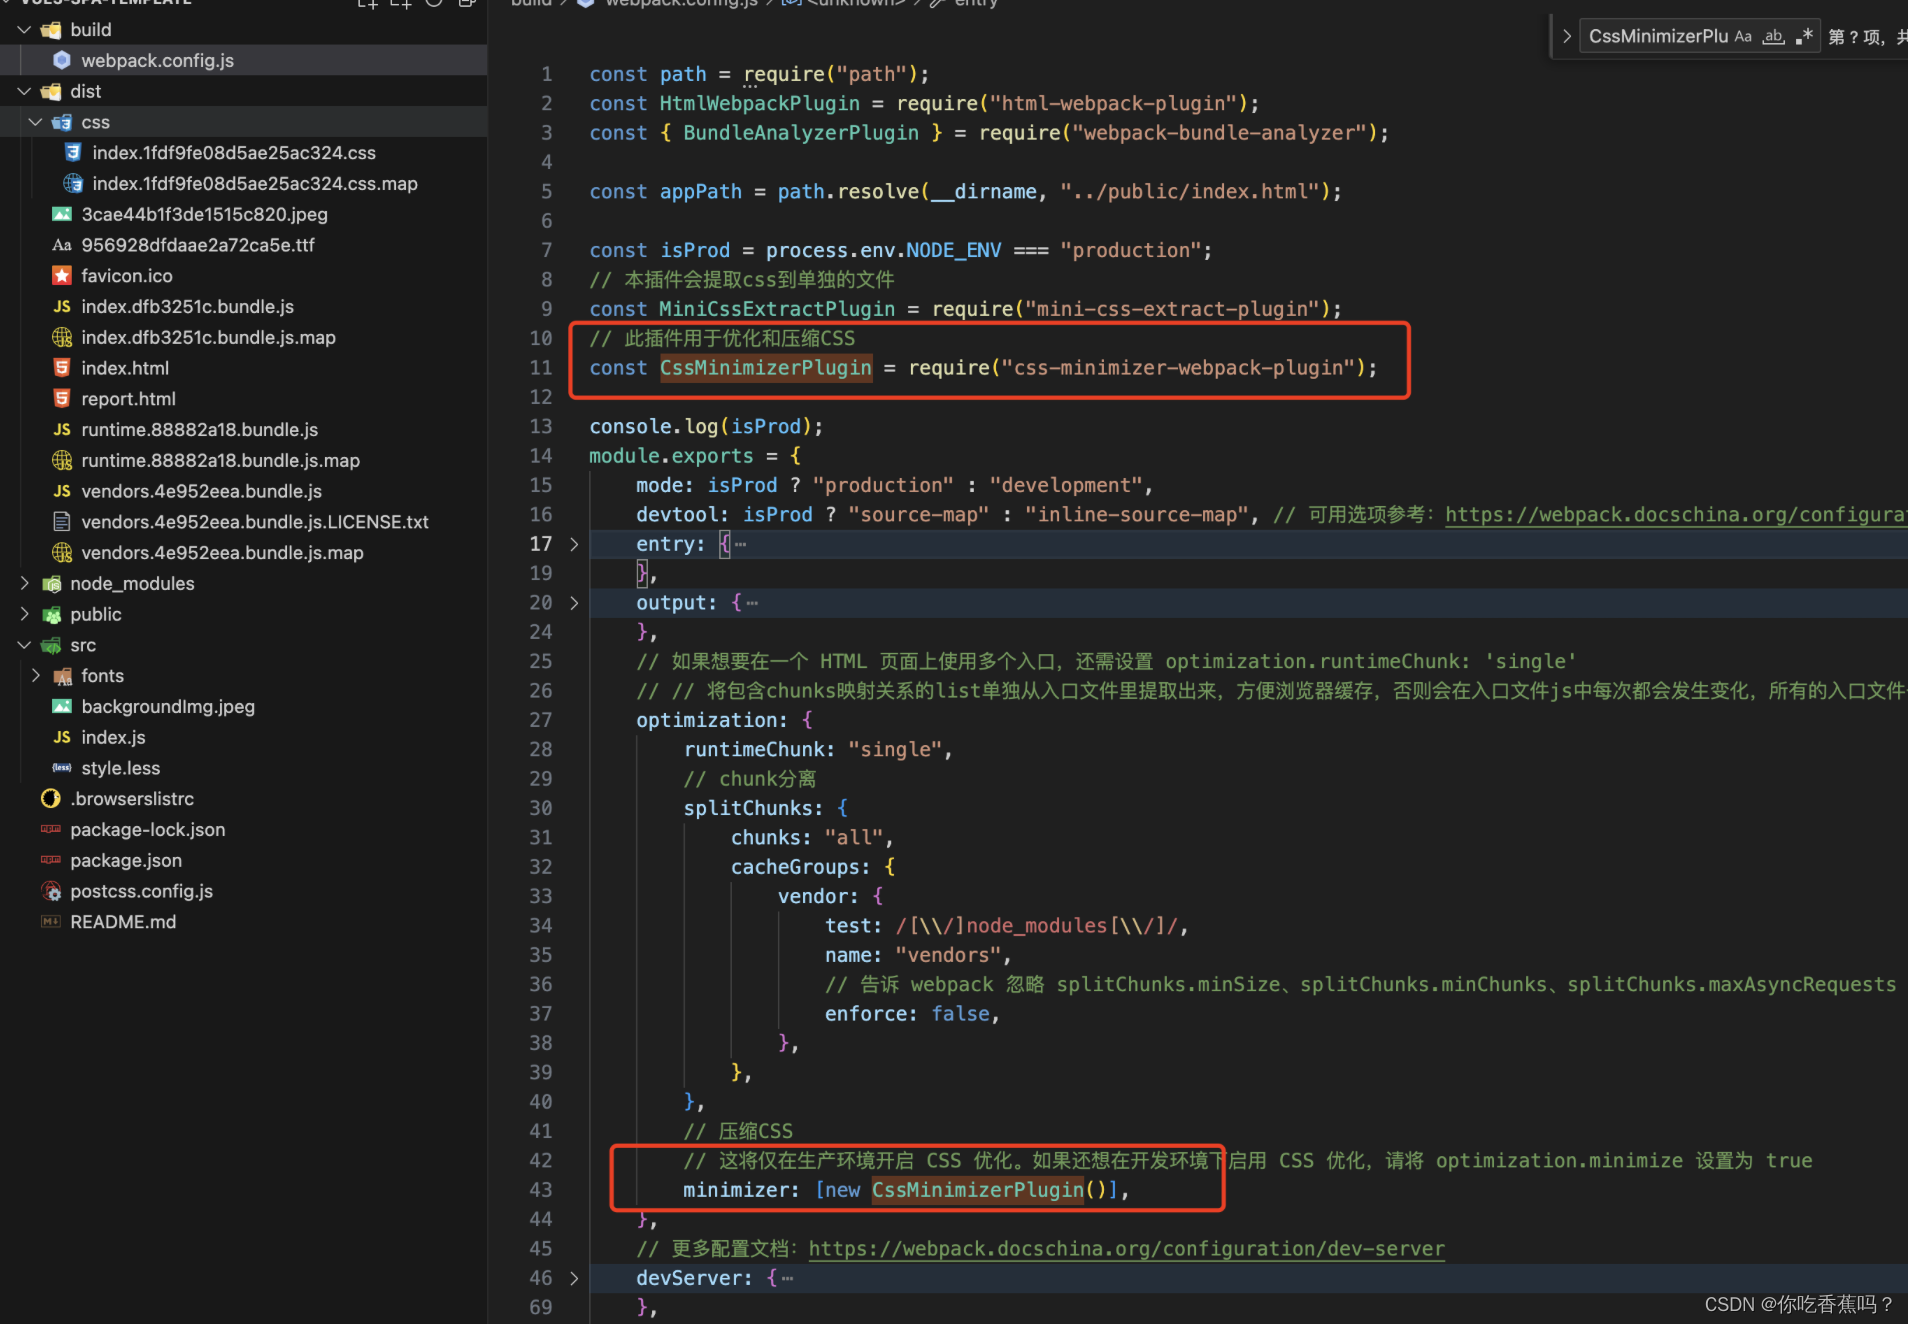Open the dev-server documentation link on line 45
1908x1324 pixels.
point(1127,1249)
